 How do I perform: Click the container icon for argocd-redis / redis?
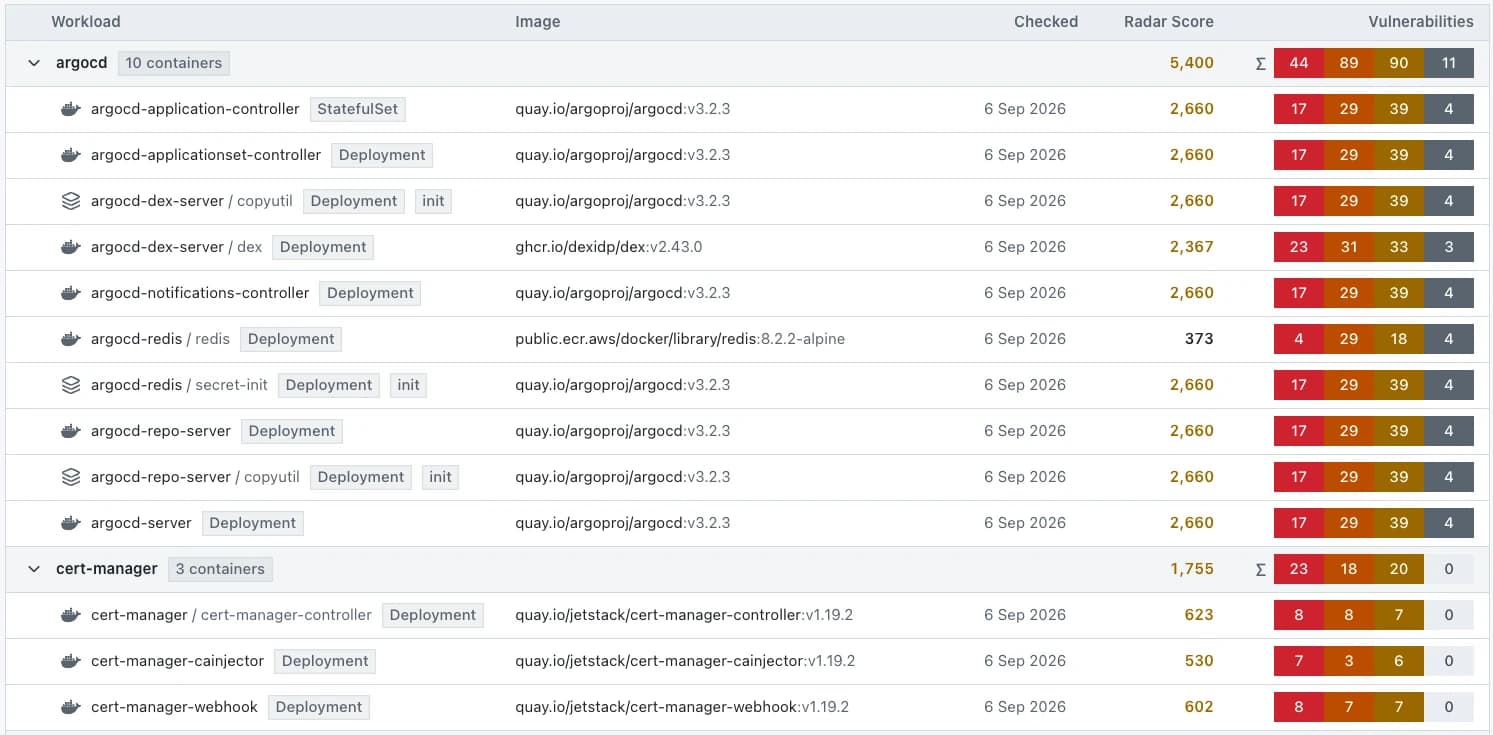[x=70, y=339]
